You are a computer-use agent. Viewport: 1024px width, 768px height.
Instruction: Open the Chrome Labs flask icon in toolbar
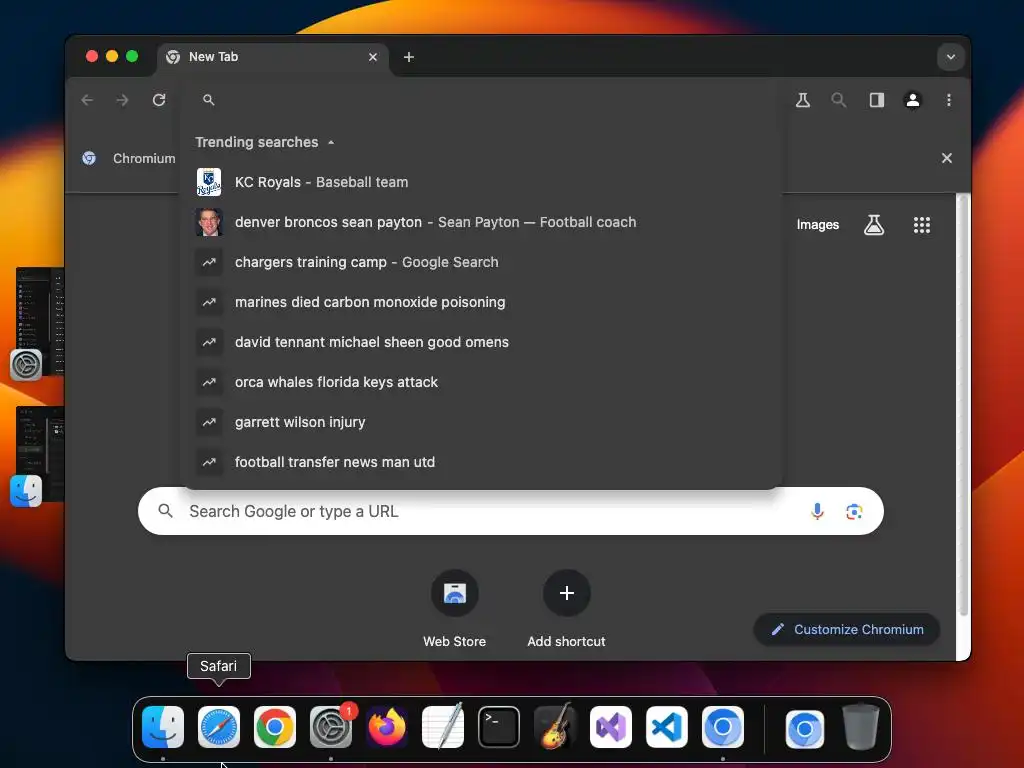pyautogui.click(x=803, y=100)
